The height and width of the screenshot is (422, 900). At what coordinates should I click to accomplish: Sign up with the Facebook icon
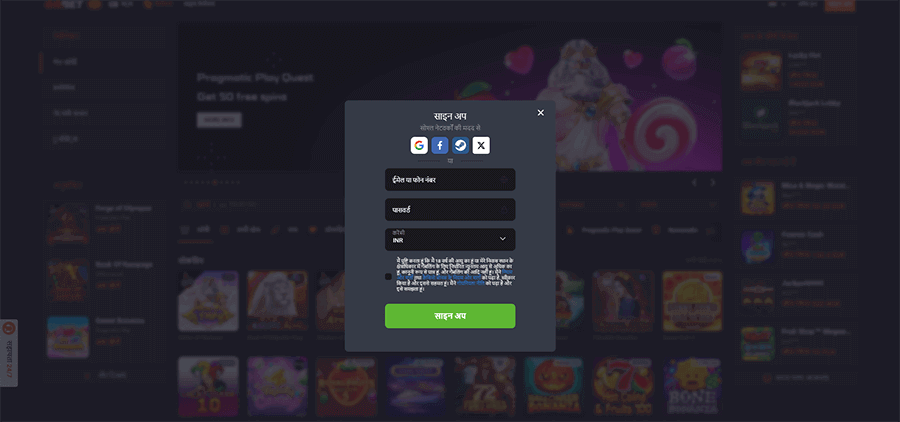pyautogui.click(x=440, y=145)
